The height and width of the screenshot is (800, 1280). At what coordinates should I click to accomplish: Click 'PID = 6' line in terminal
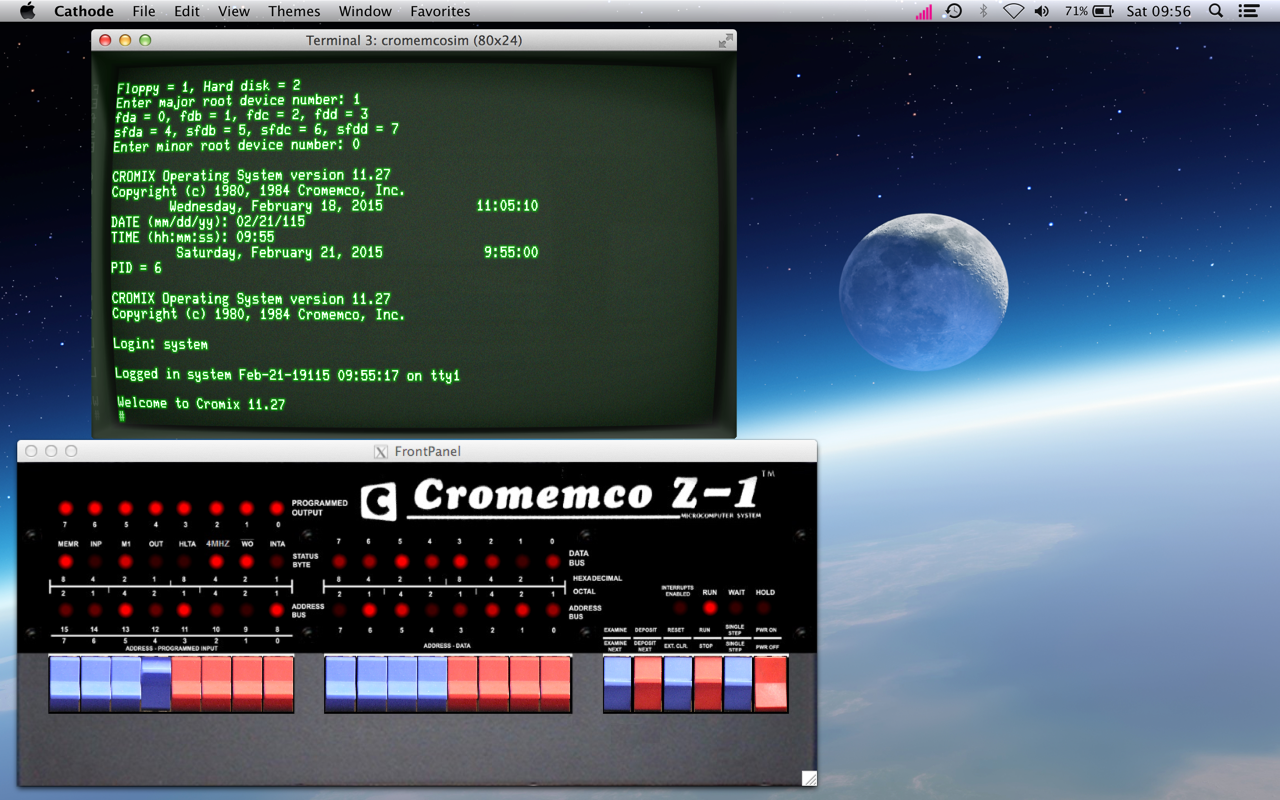tap(136, 268)
